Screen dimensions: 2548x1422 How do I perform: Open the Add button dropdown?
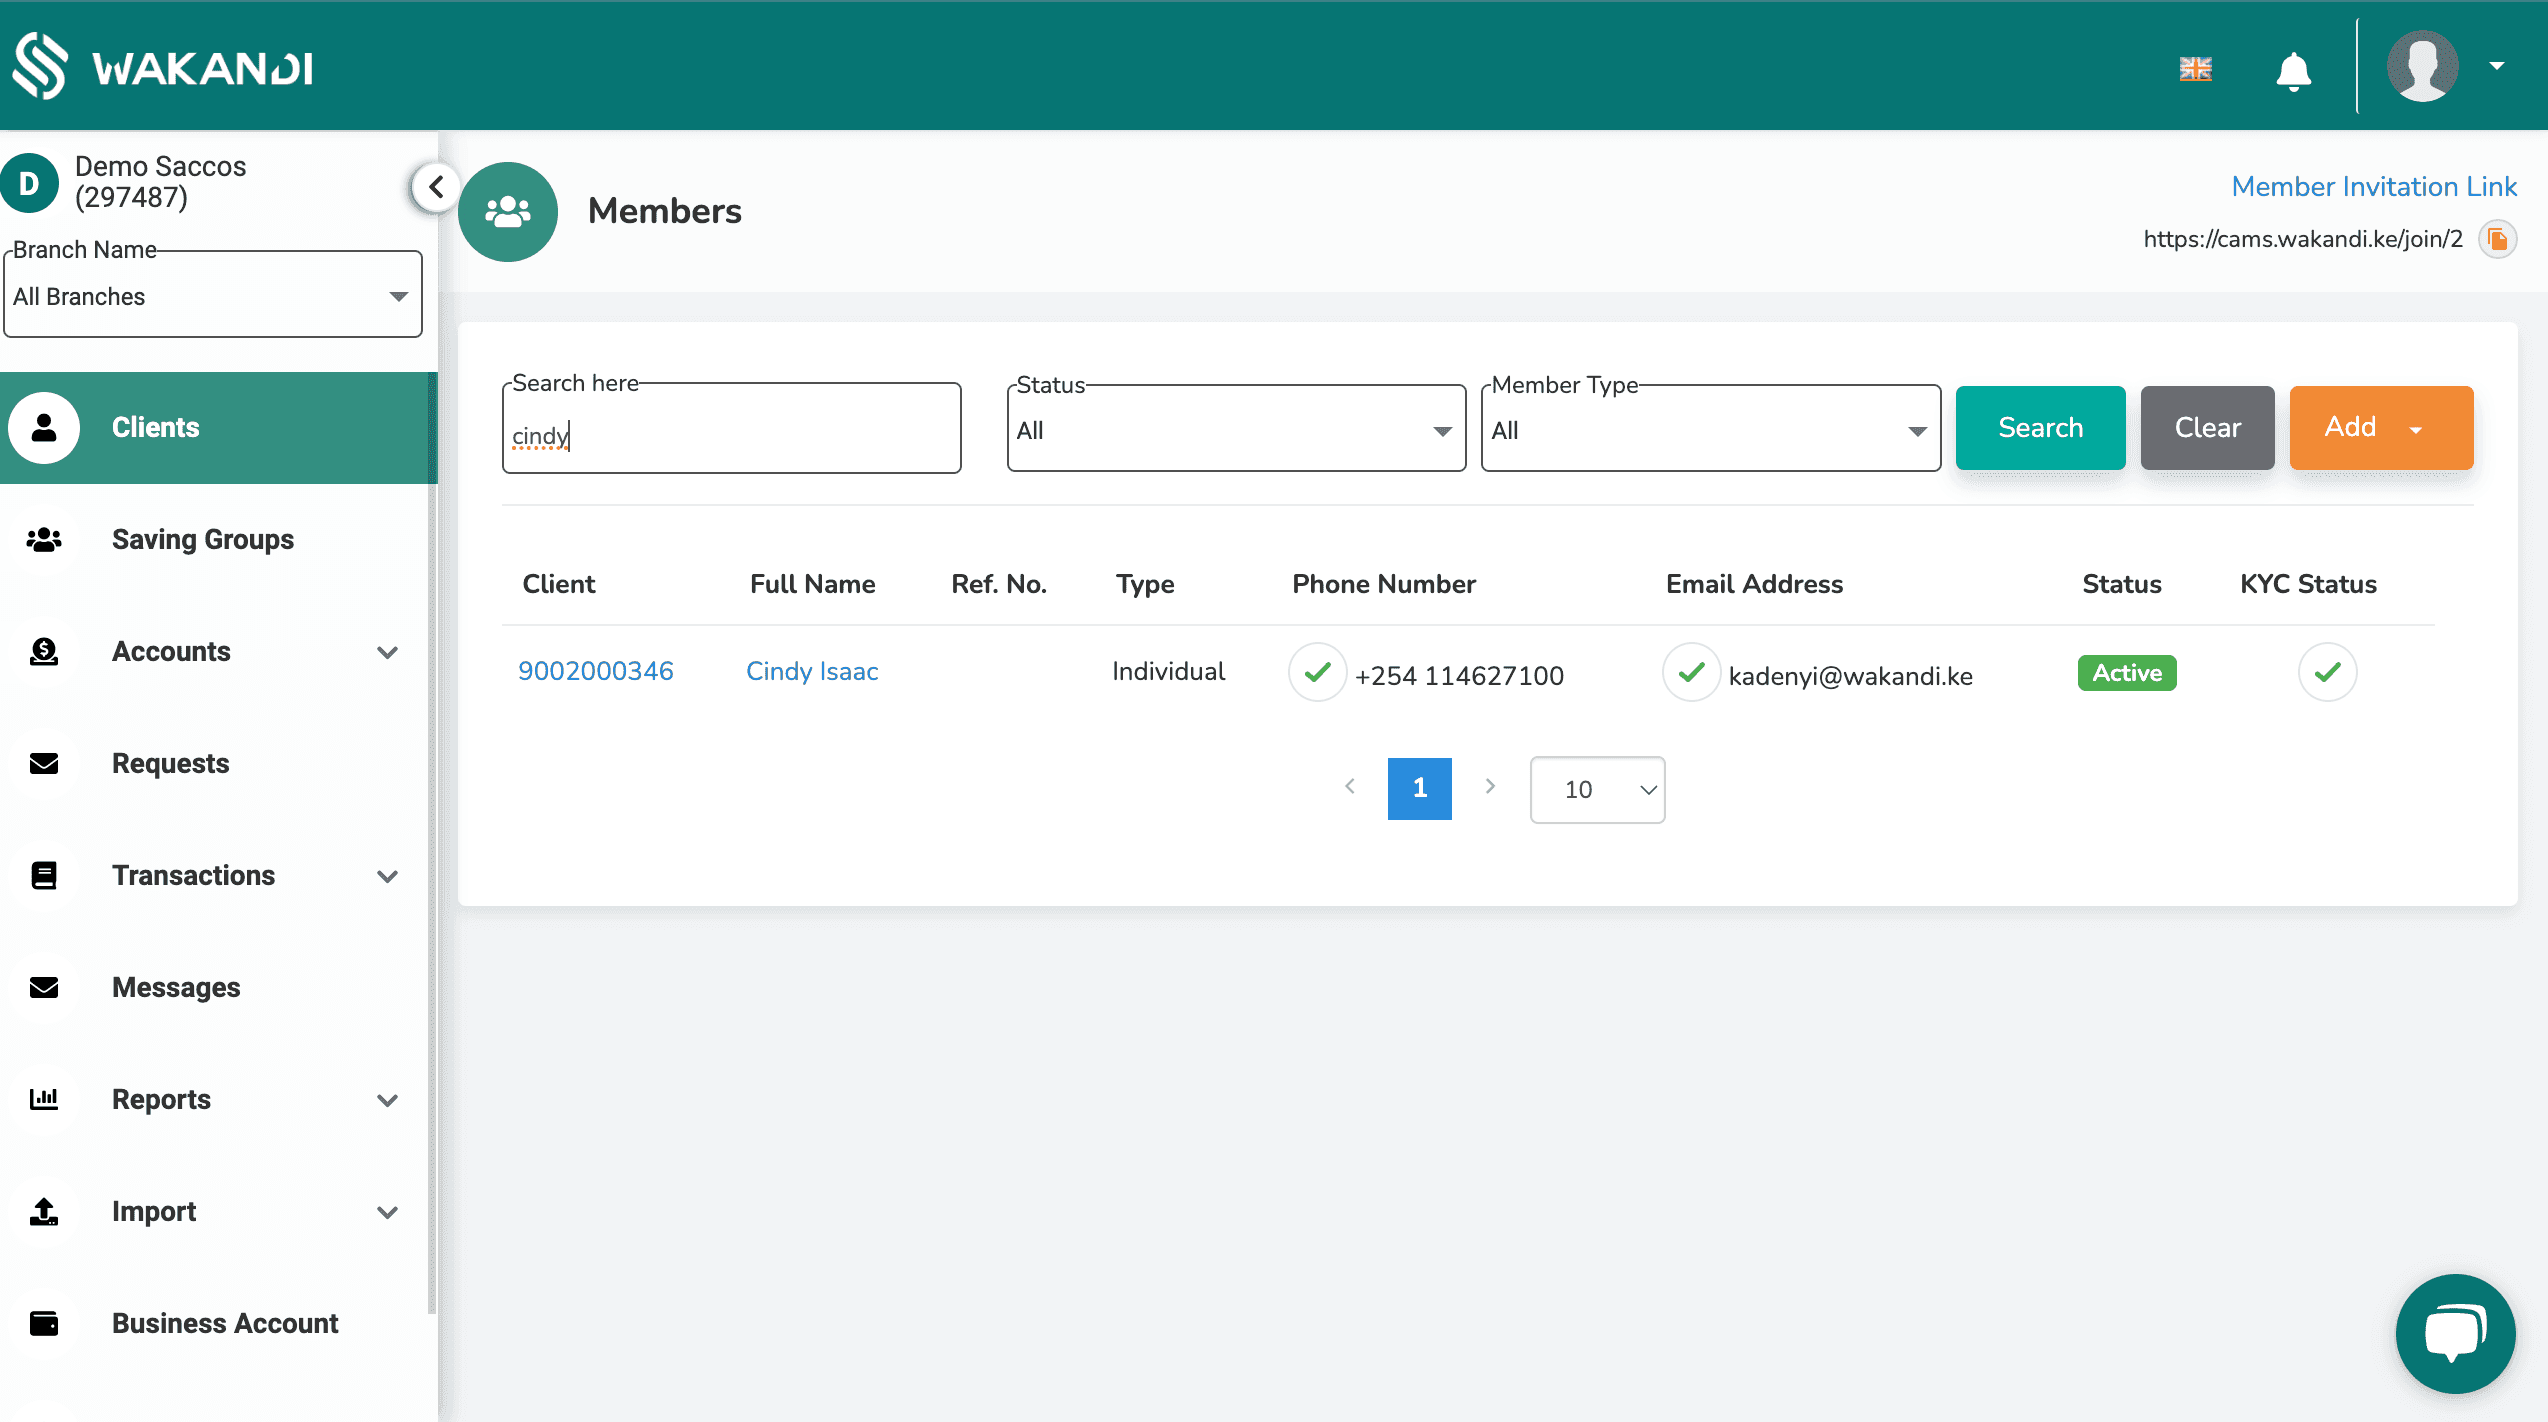click(2381, 427)
